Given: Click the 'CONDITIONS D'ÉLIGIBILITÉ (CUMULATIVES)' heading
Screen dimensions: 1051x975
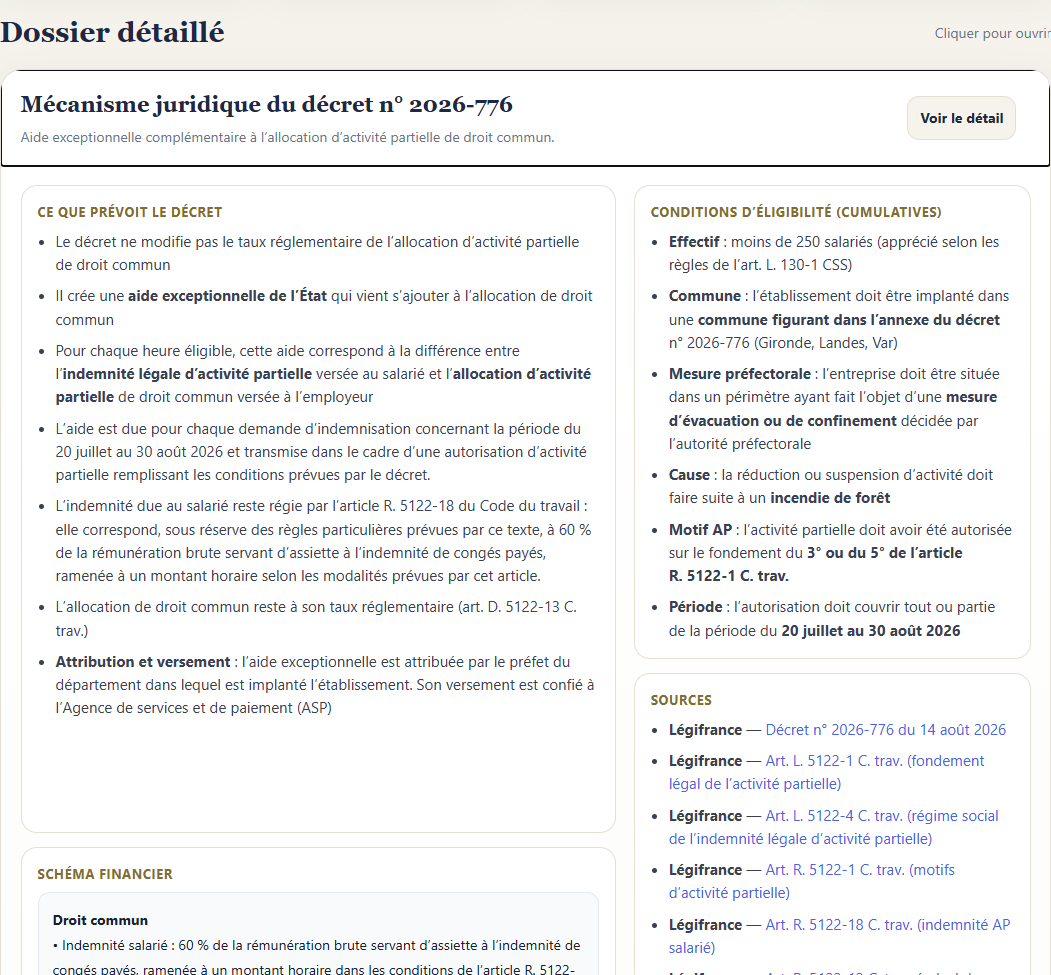Looking at the screenshot, I should (x=796, y=212).
